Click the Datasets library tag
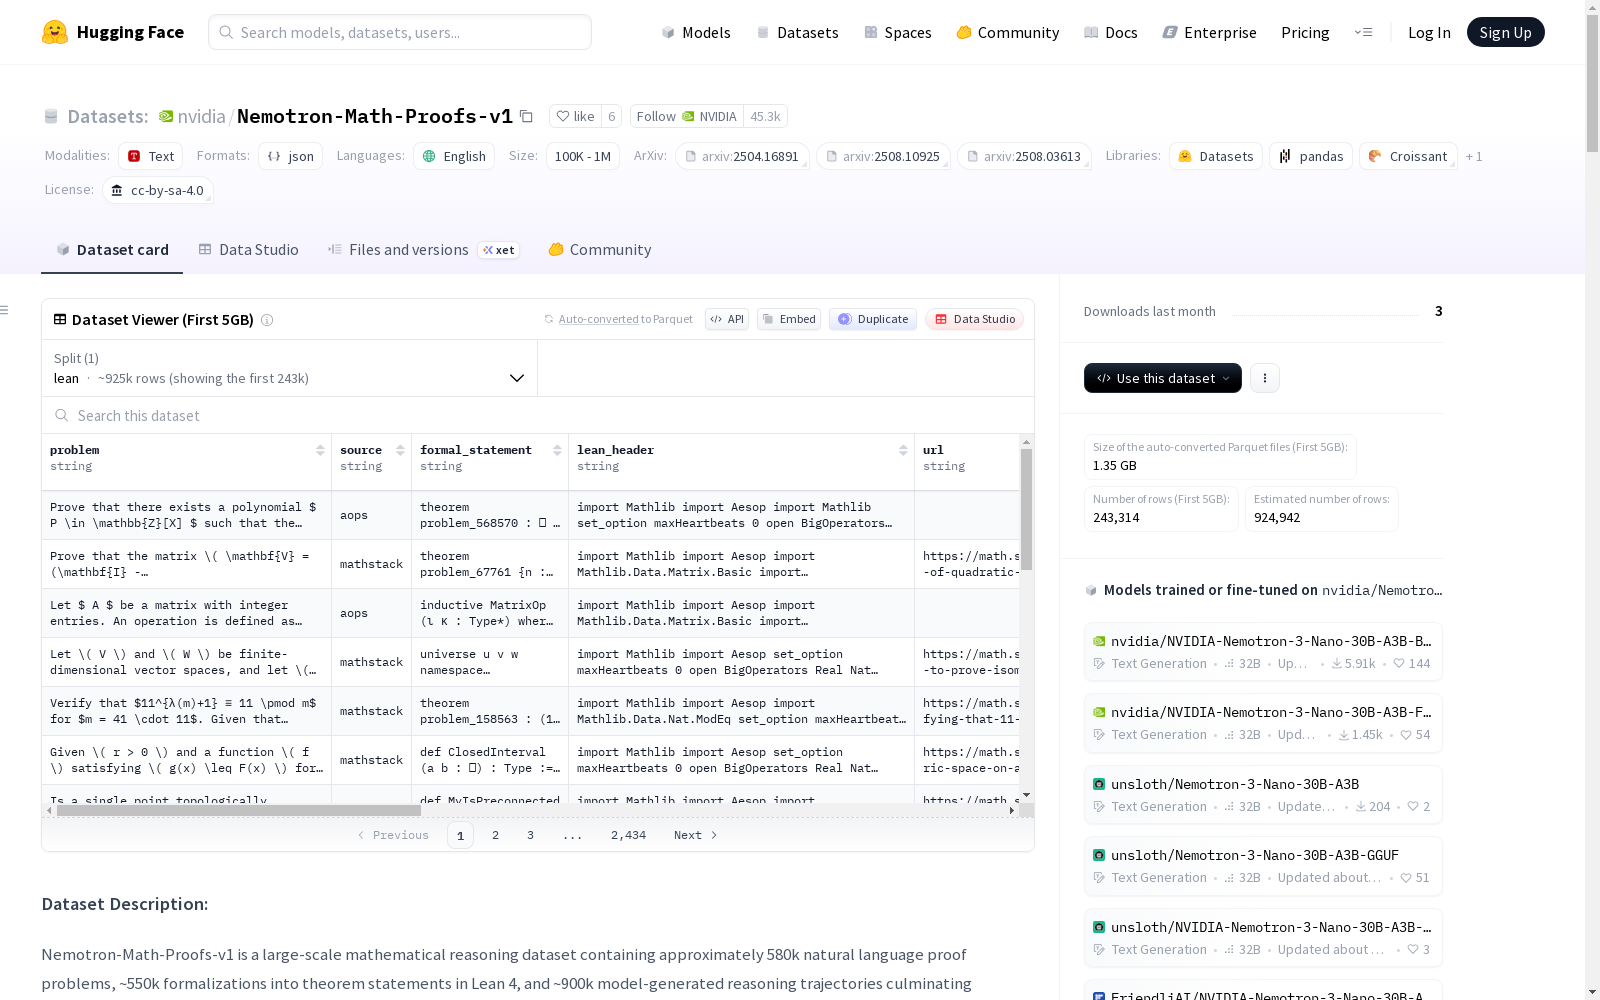The image size is (1600, 1000). tap(1216, 156)
